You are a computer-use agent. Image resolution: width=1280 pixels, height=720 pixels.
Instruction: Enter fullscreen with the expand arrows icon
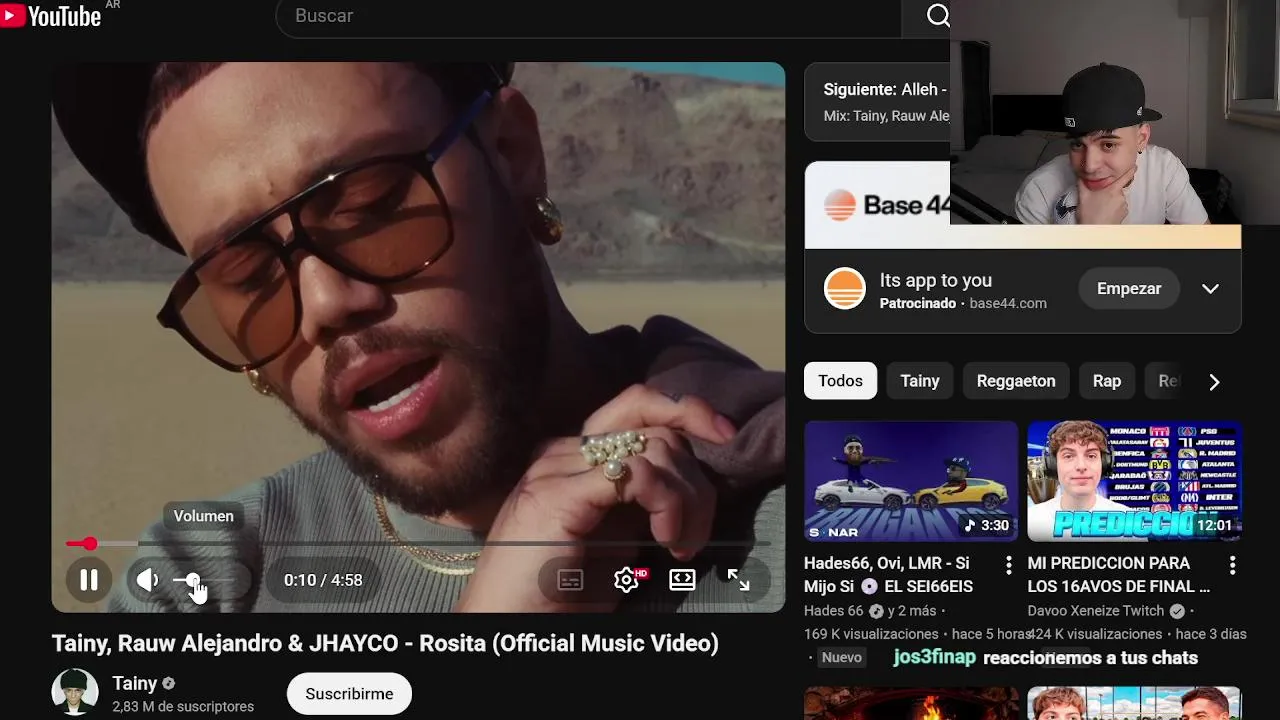tap(738, 580)
